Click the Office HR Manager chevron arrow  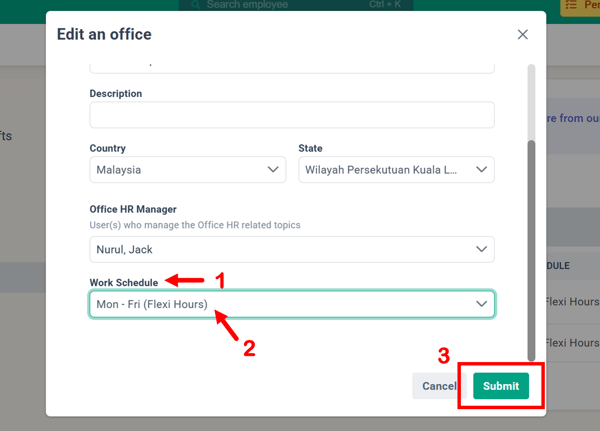coord(482,249)
